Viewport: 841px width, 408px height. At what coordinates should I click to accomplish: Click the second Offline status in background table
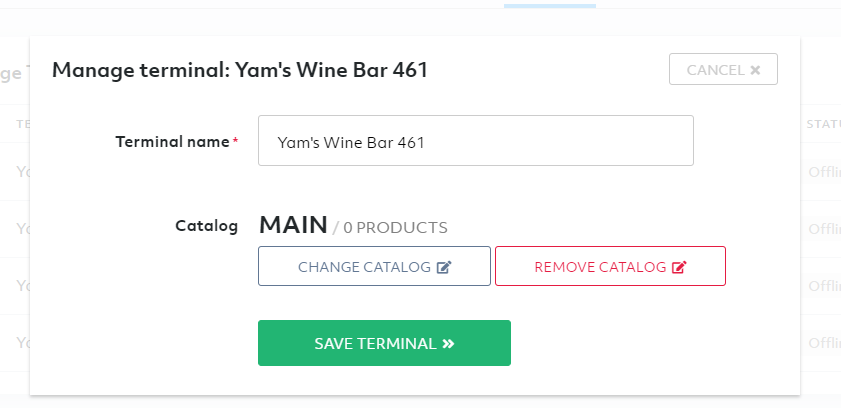(824, 229)
